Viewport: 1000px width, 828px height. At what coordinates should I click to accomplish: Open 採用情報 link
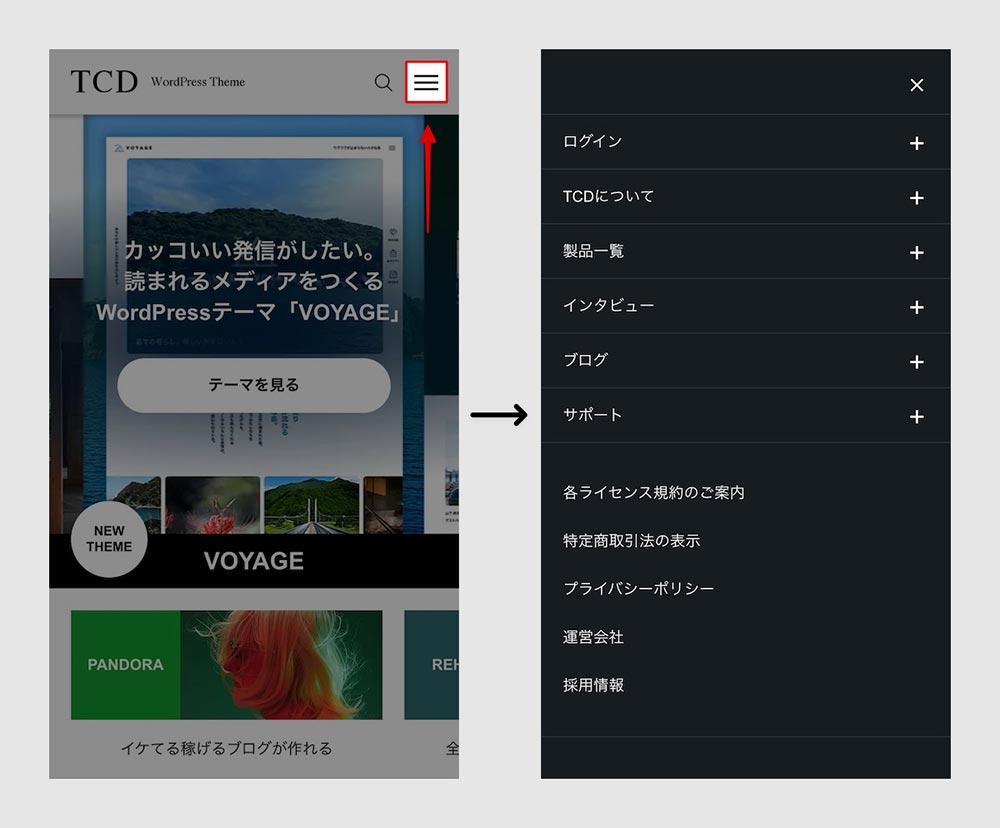click(593, 685)
